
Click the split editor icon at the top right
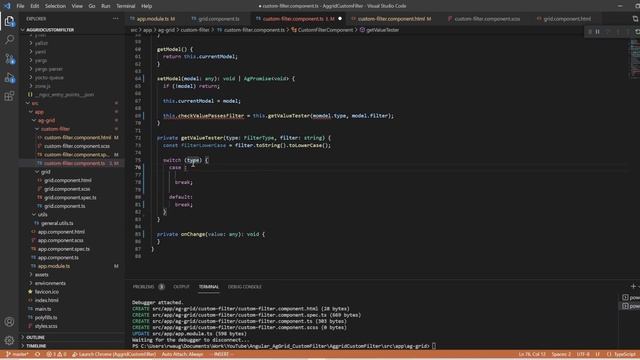click(x=636, y=19)
